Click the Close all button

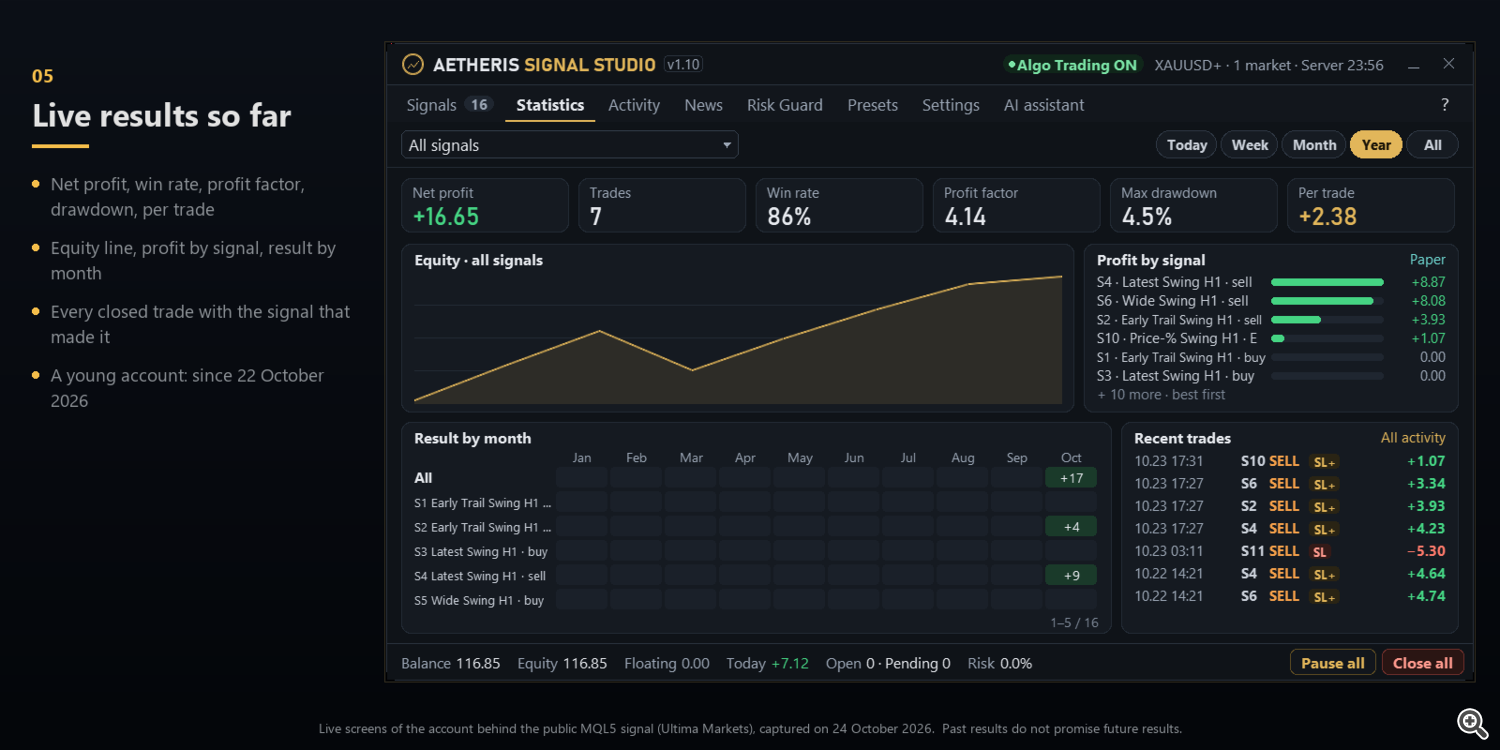pyautogui.click(x=1423, y=663)
